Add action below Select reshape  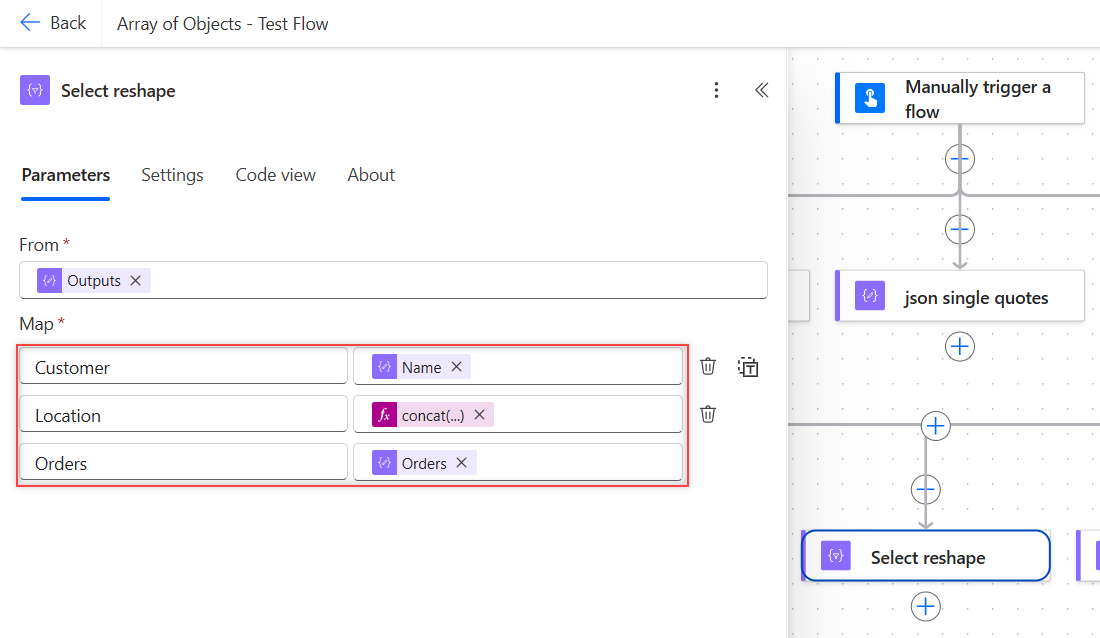(926, 607)
